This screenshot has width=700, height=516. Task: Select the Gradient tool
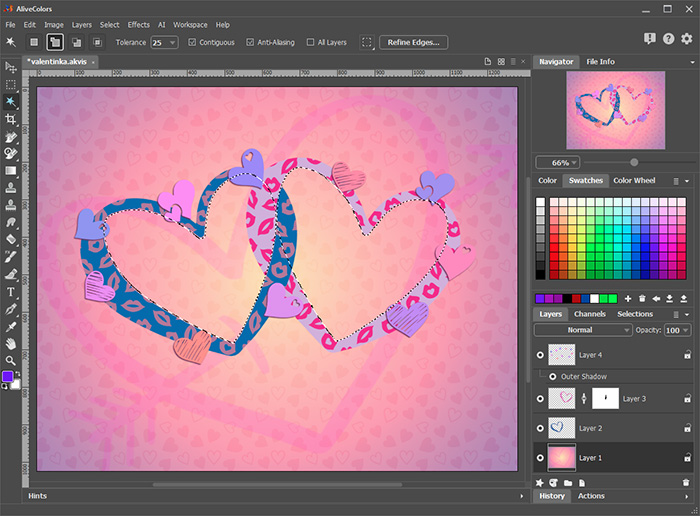pos(10,171)
